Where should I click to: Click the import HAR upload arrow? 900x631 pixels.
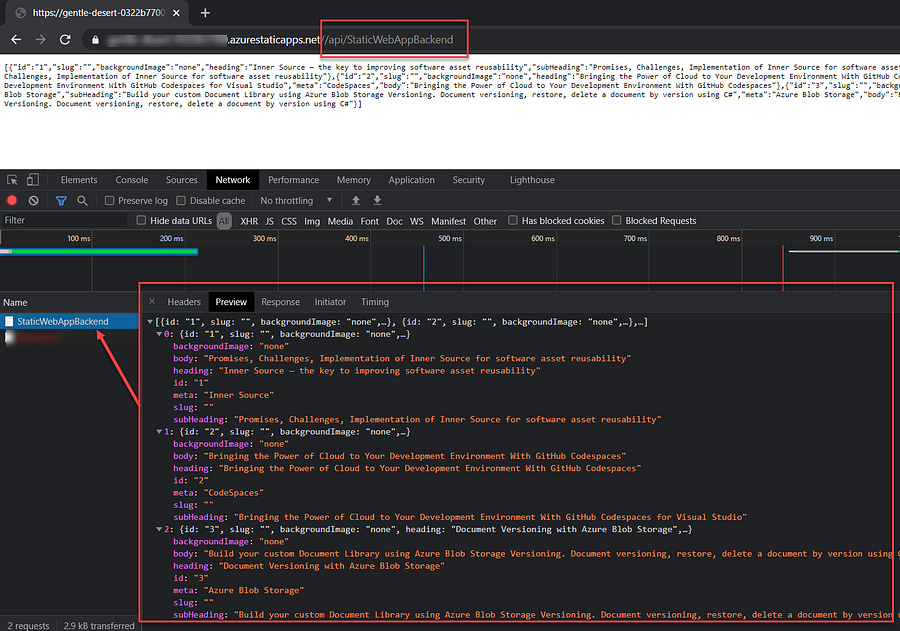pyautogui.click(x=355, y=201)
